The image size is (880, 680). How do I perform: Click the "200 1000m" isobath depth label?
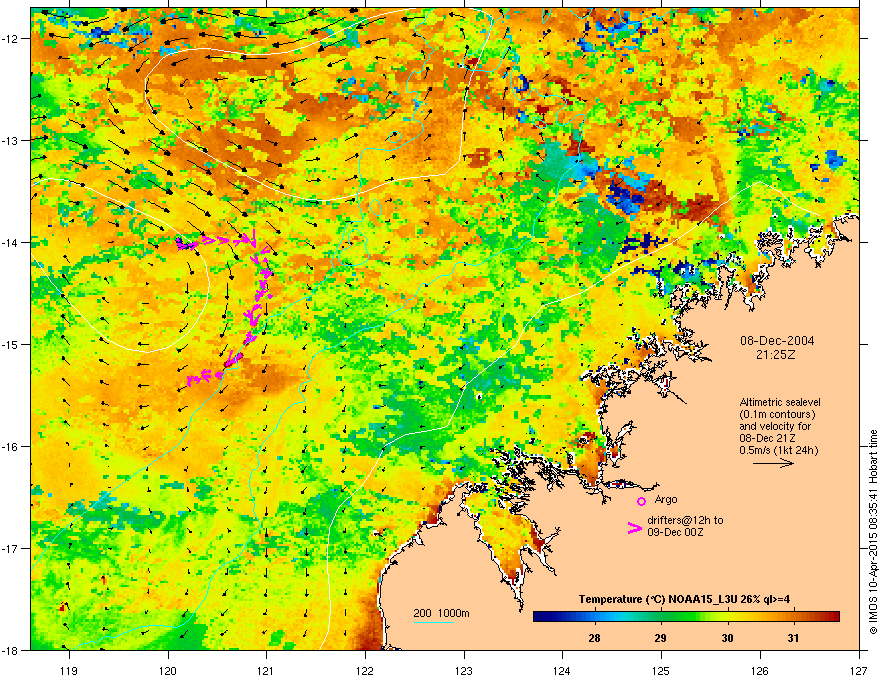point(441,613)
